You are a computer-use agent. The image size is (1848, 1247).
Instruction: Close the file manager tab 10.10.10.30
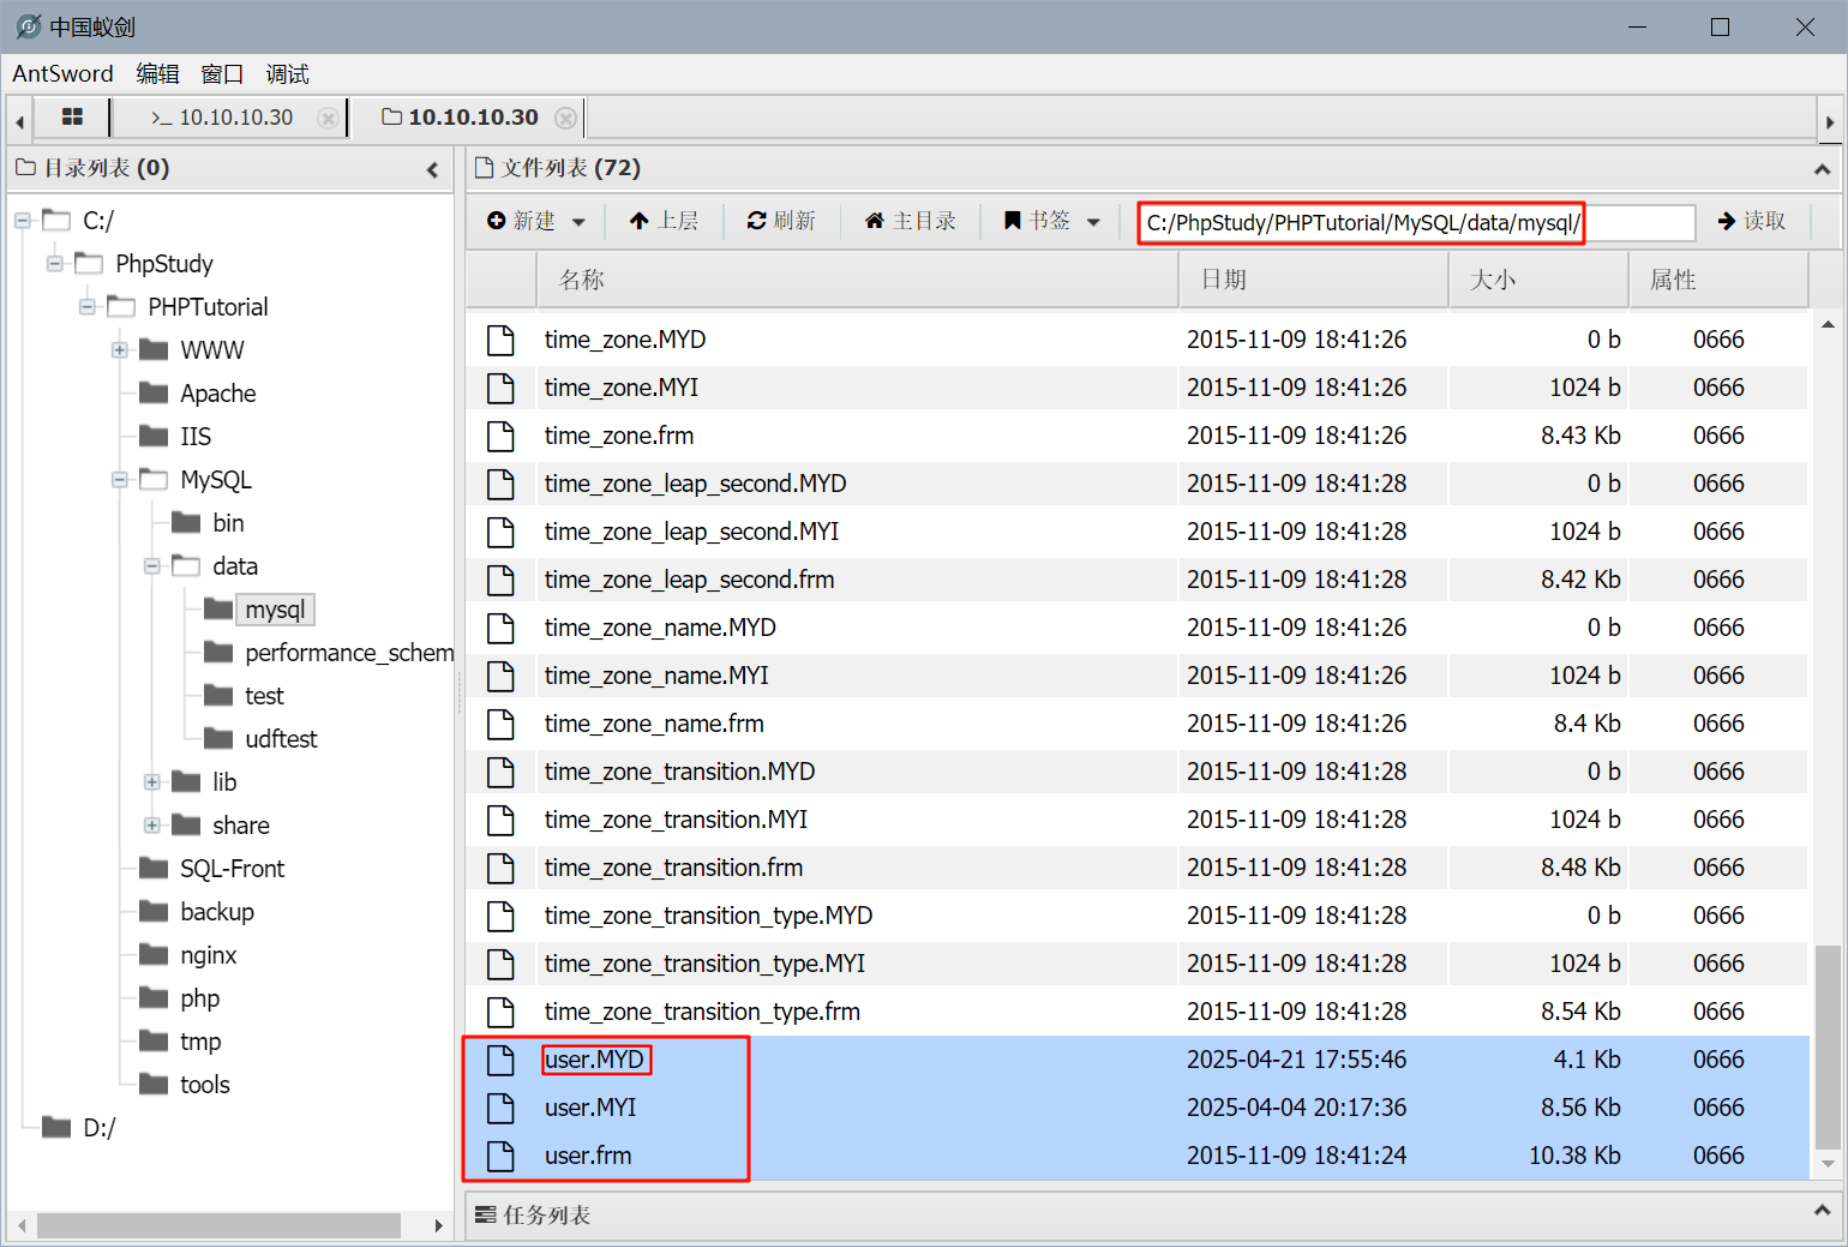click(566, 118)
